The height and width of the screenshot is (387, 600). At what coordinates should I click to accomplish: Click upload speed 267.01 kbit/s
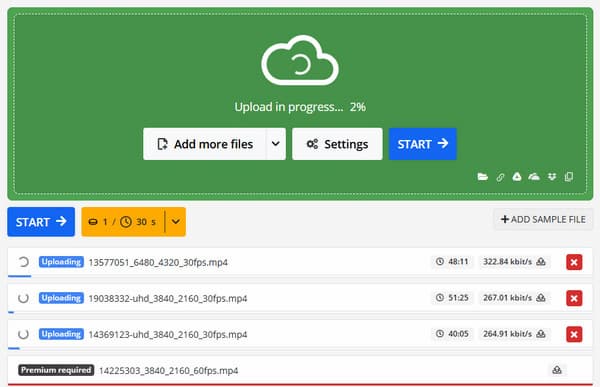(514, 297)
